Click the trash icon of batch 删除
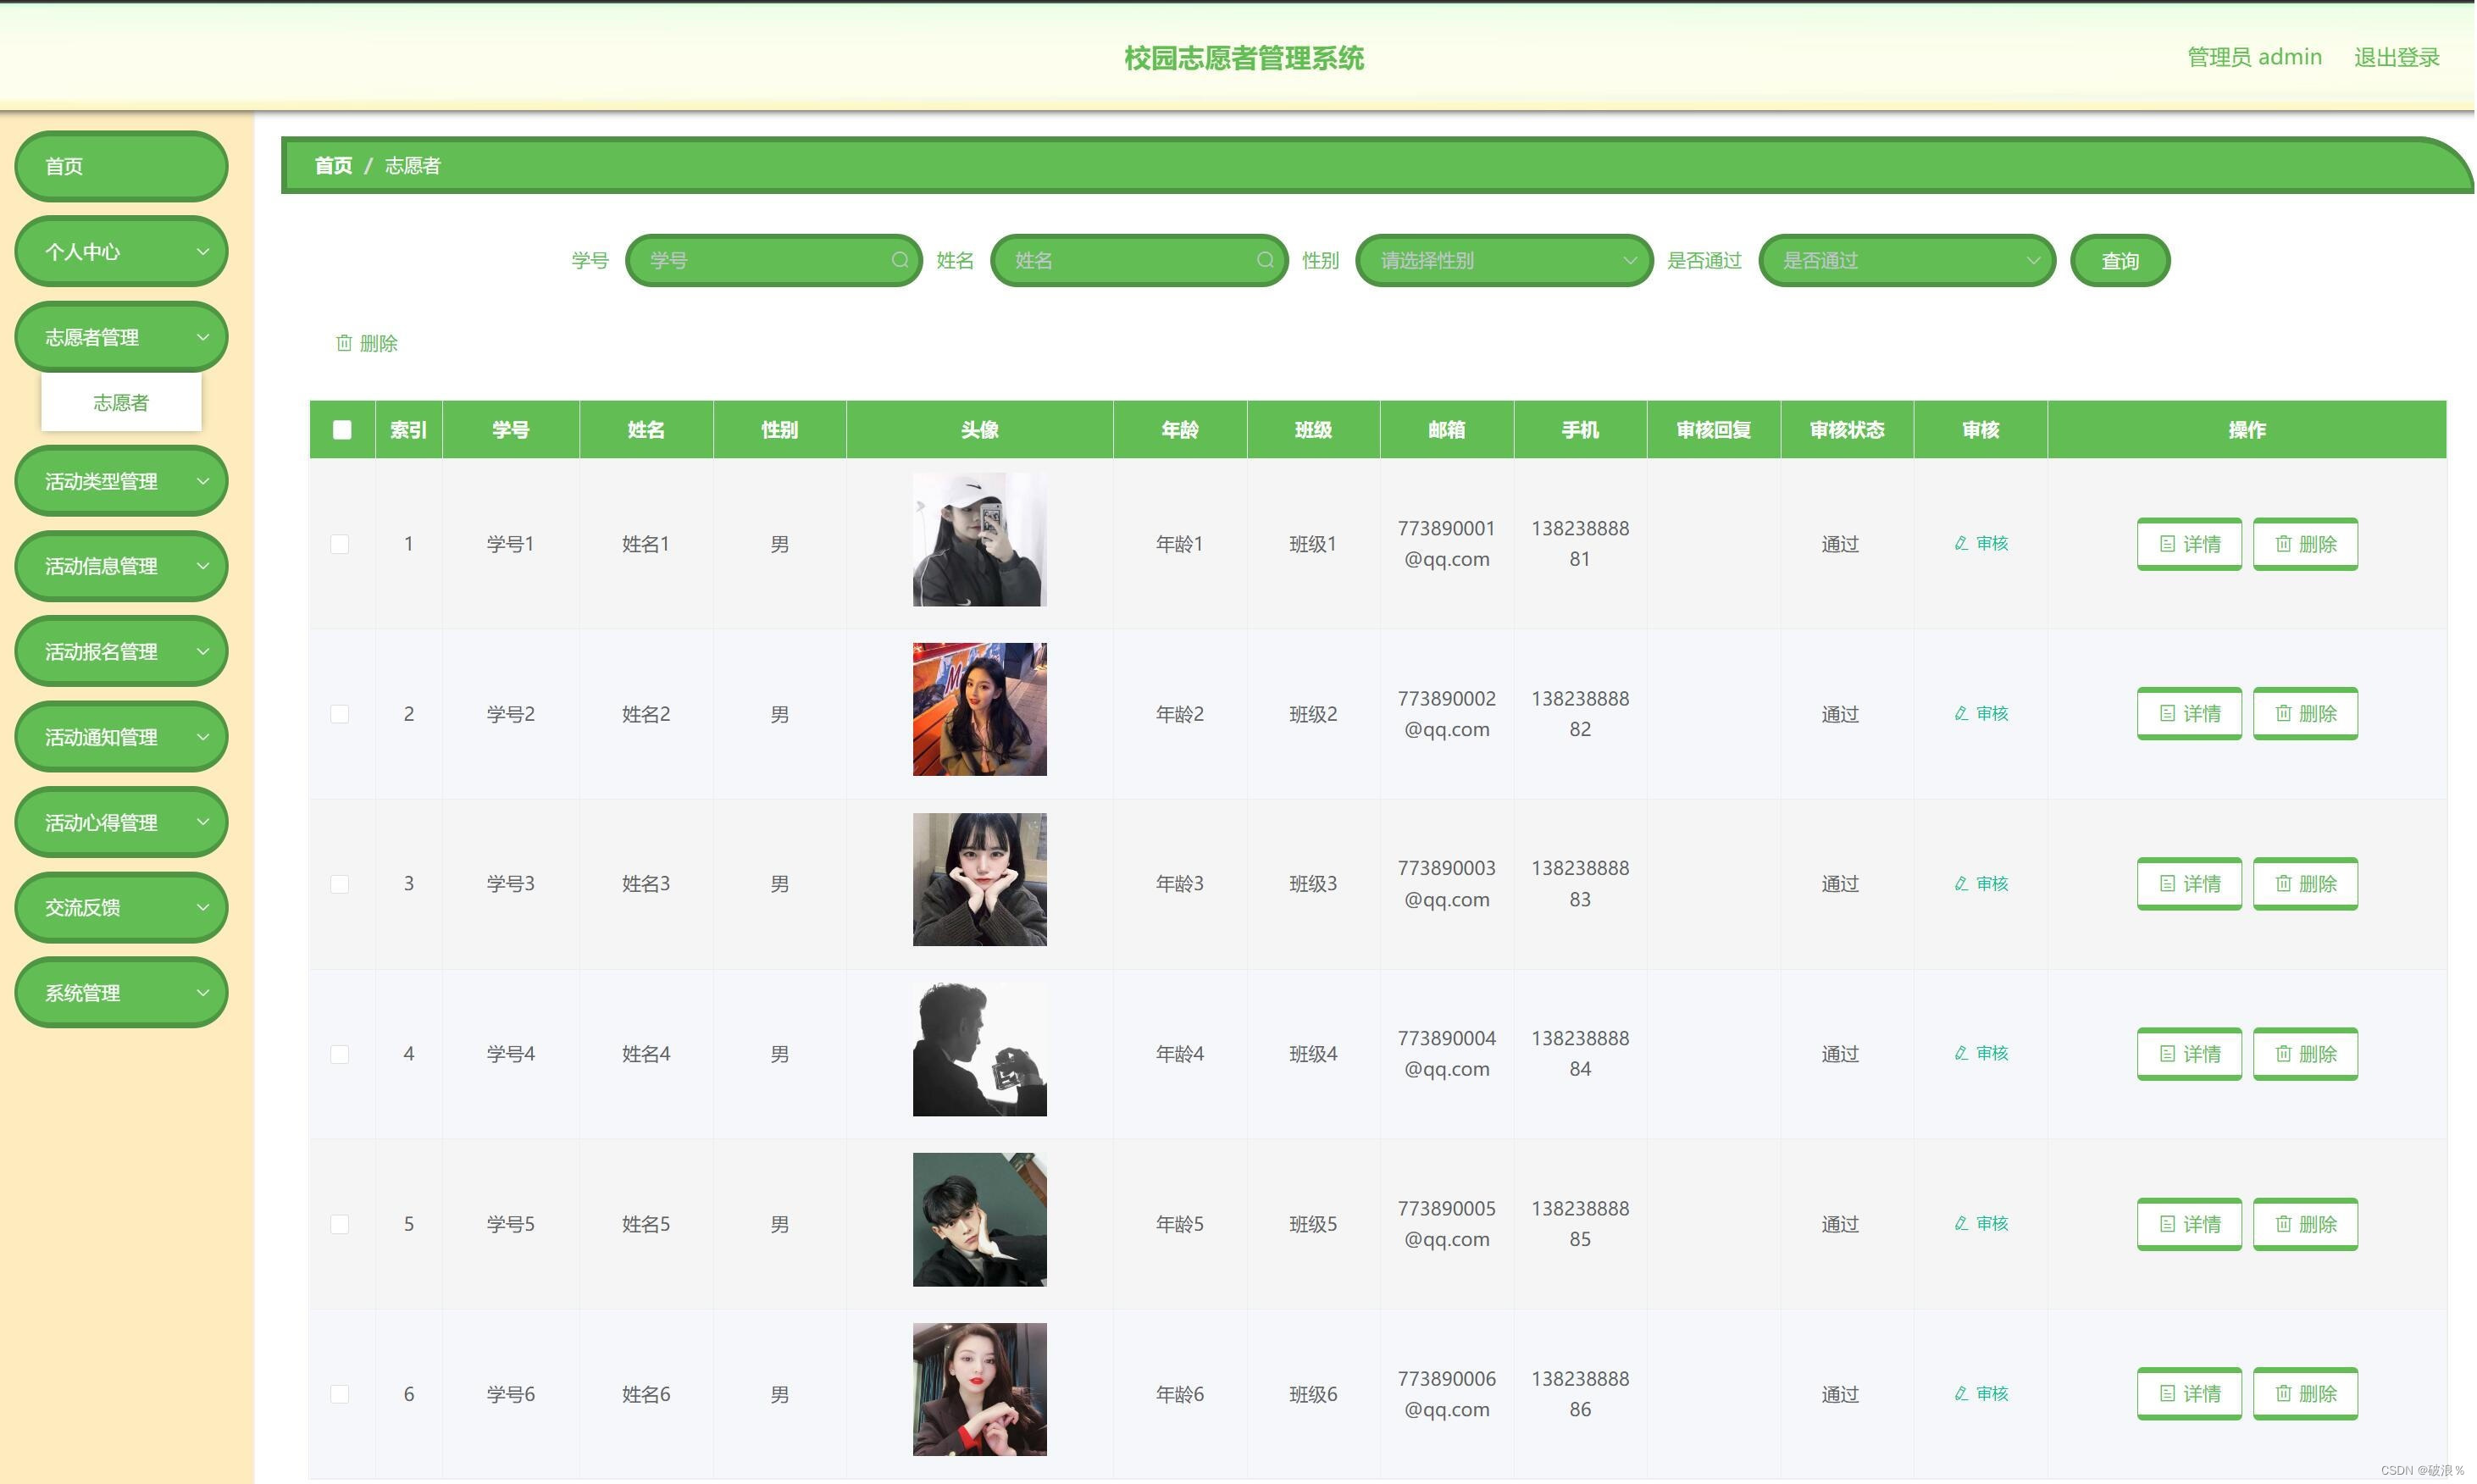The height and width of the screenshot is (1484, 2477). tap(344, 343)
